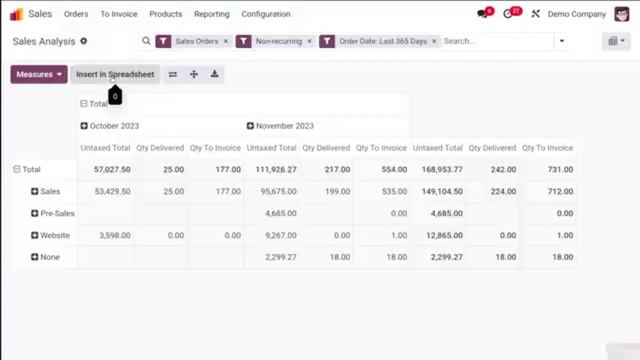
Task: Open the view switcher dropdown
Action: 616,41
